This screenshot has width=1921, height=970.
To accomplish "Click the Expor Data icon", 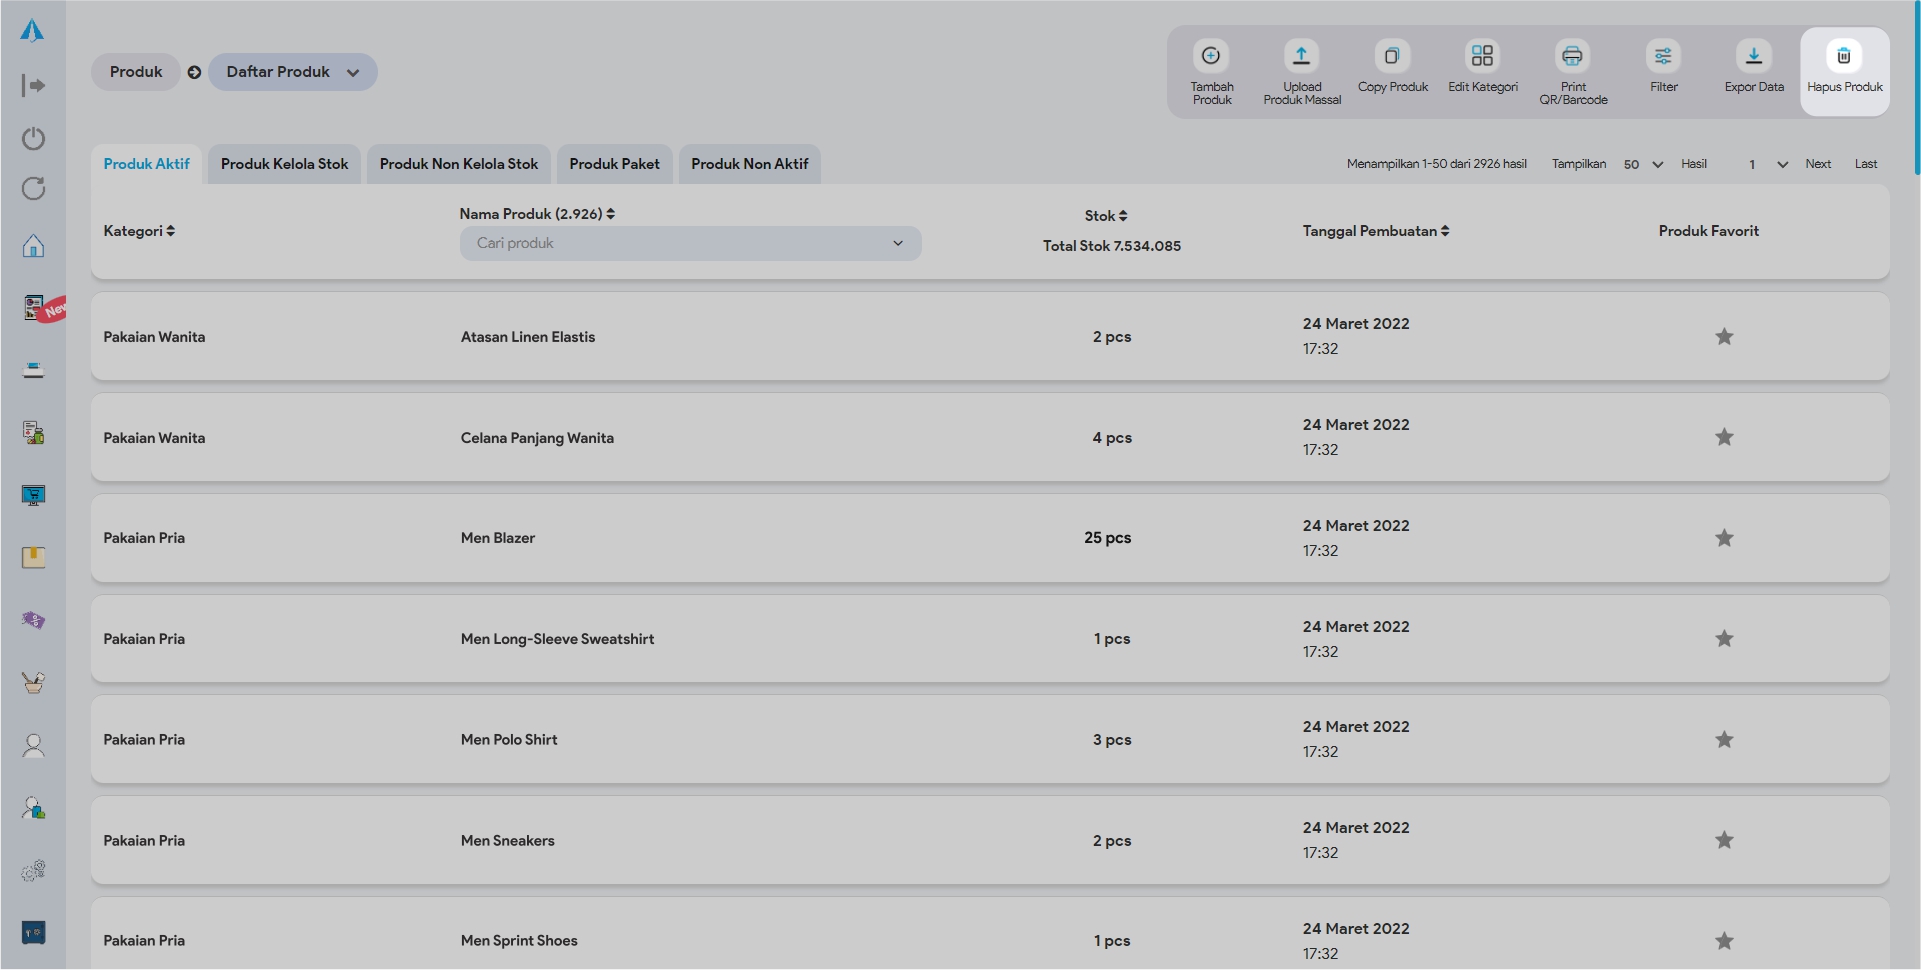I will pos(1754,56).
